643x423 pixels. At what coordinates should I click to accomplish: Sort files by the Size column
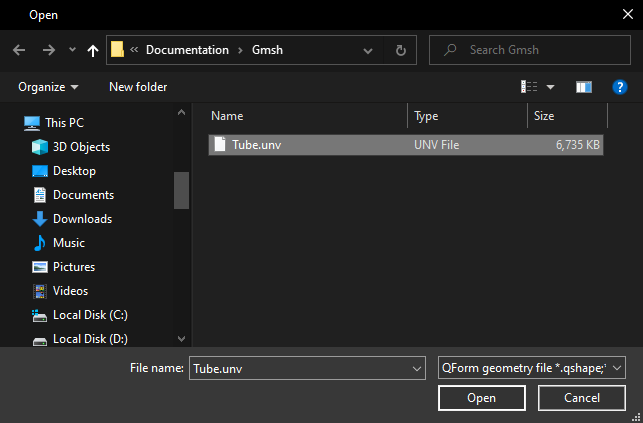(x=565, y=116)
